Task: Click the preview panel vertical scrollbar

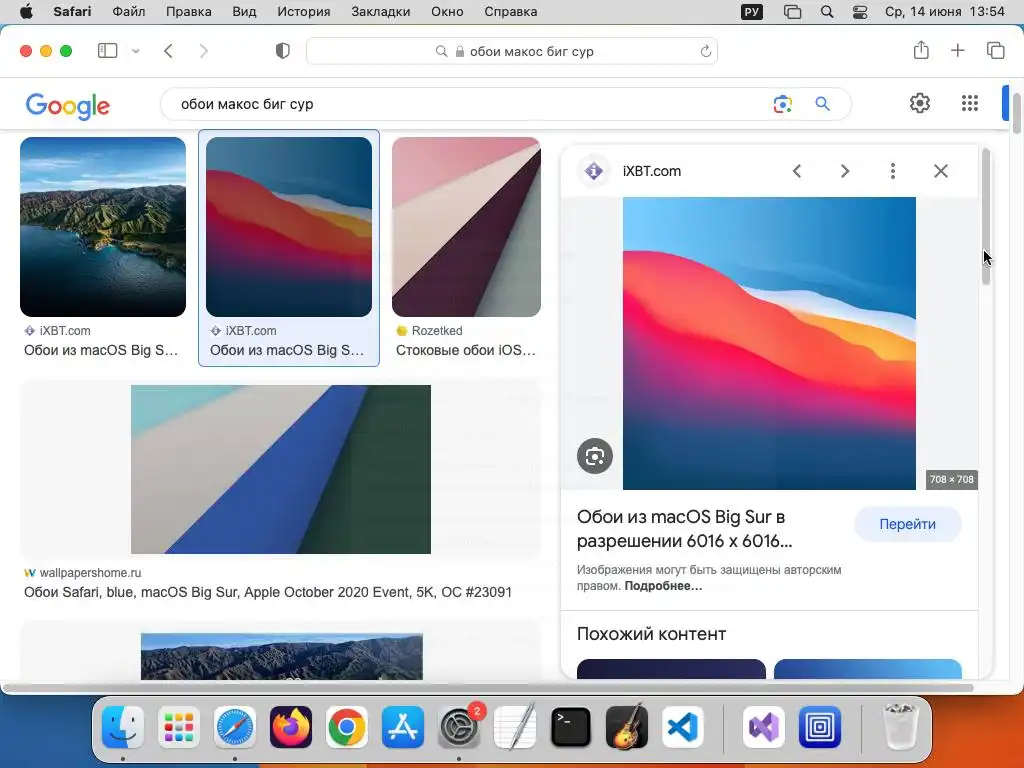Action: coord(986,217)
